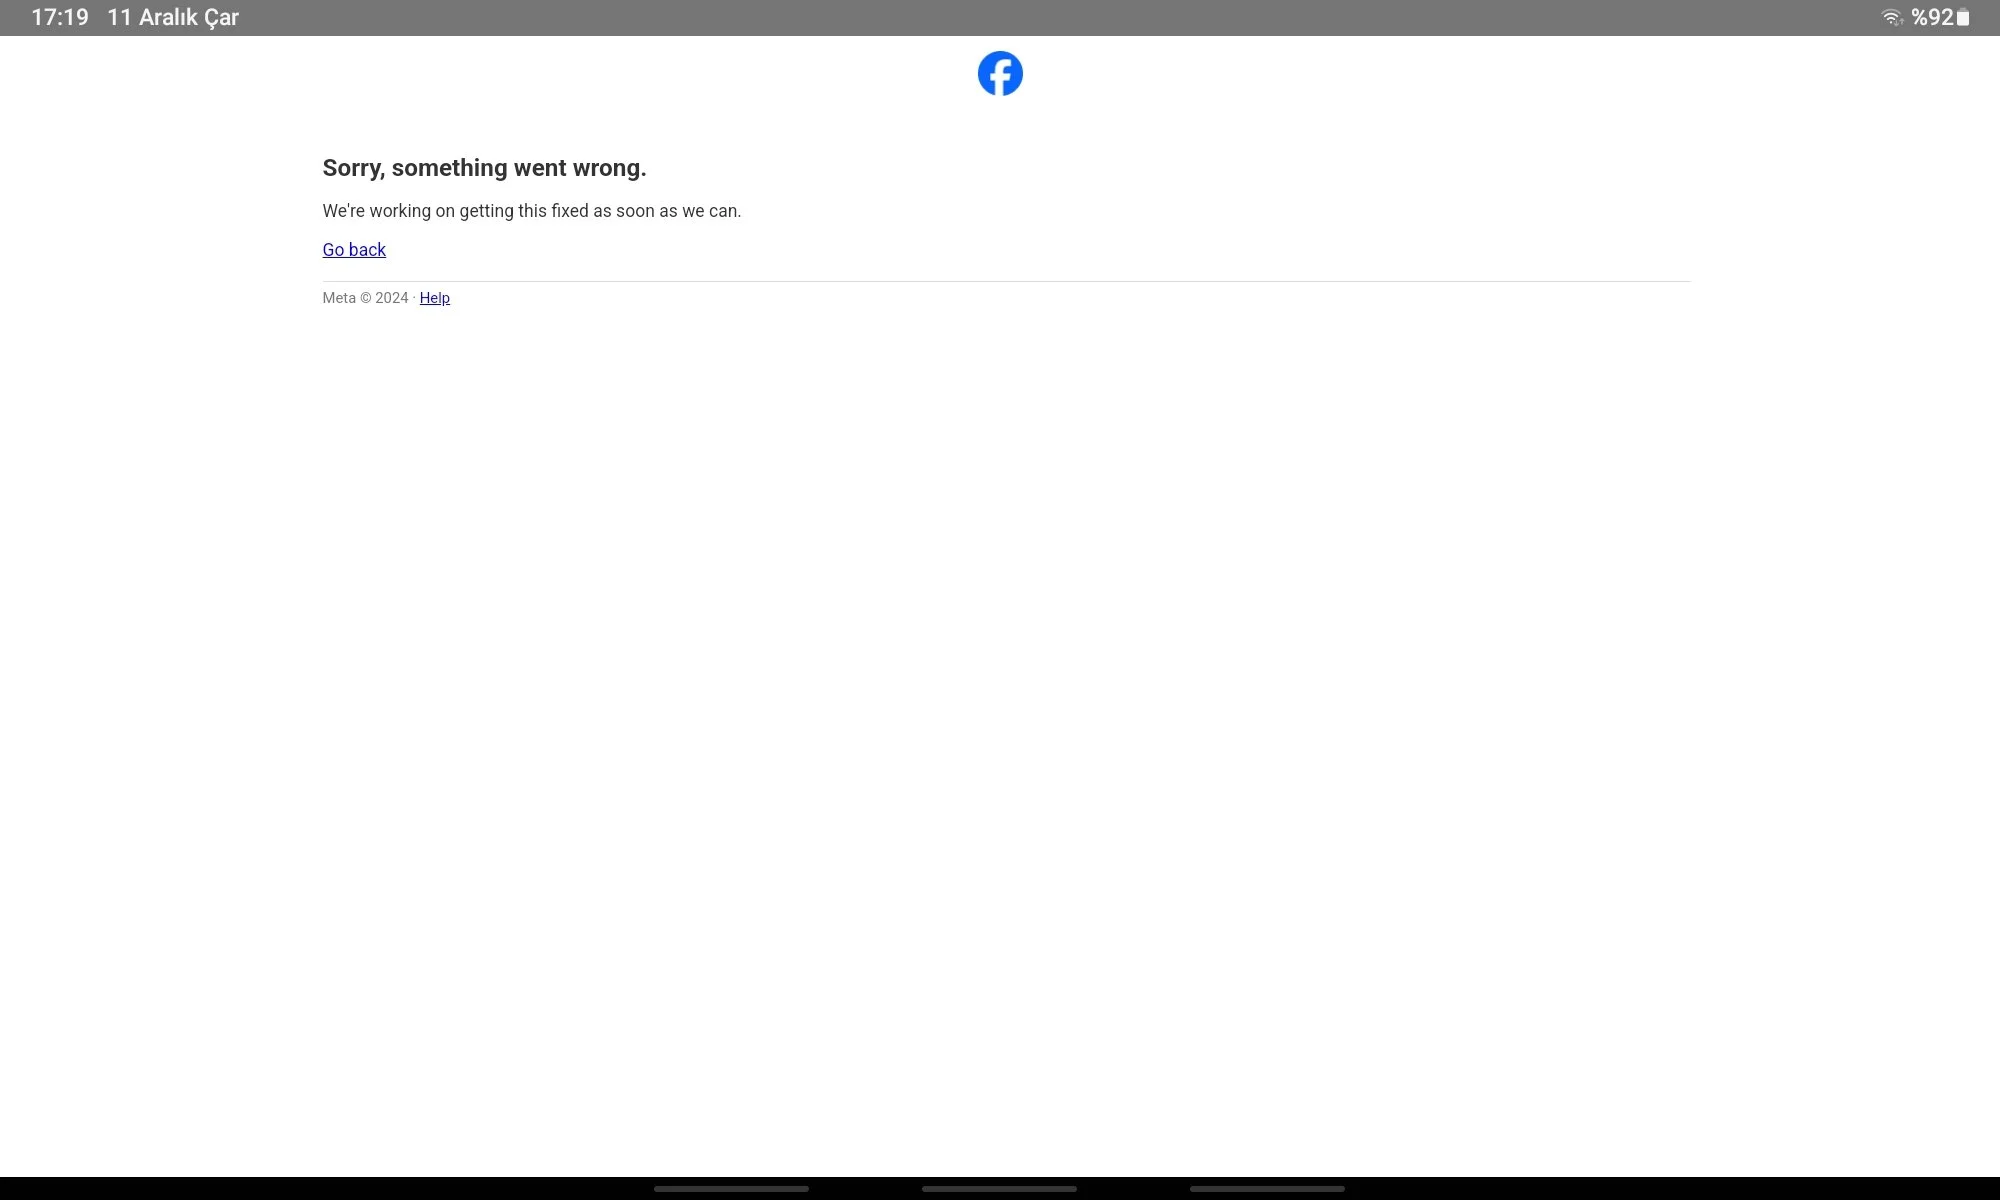Tap the "11 Aralık Çar" date text
Viewport: 2000px width, 1200px height.
click(x=173, y=17)
